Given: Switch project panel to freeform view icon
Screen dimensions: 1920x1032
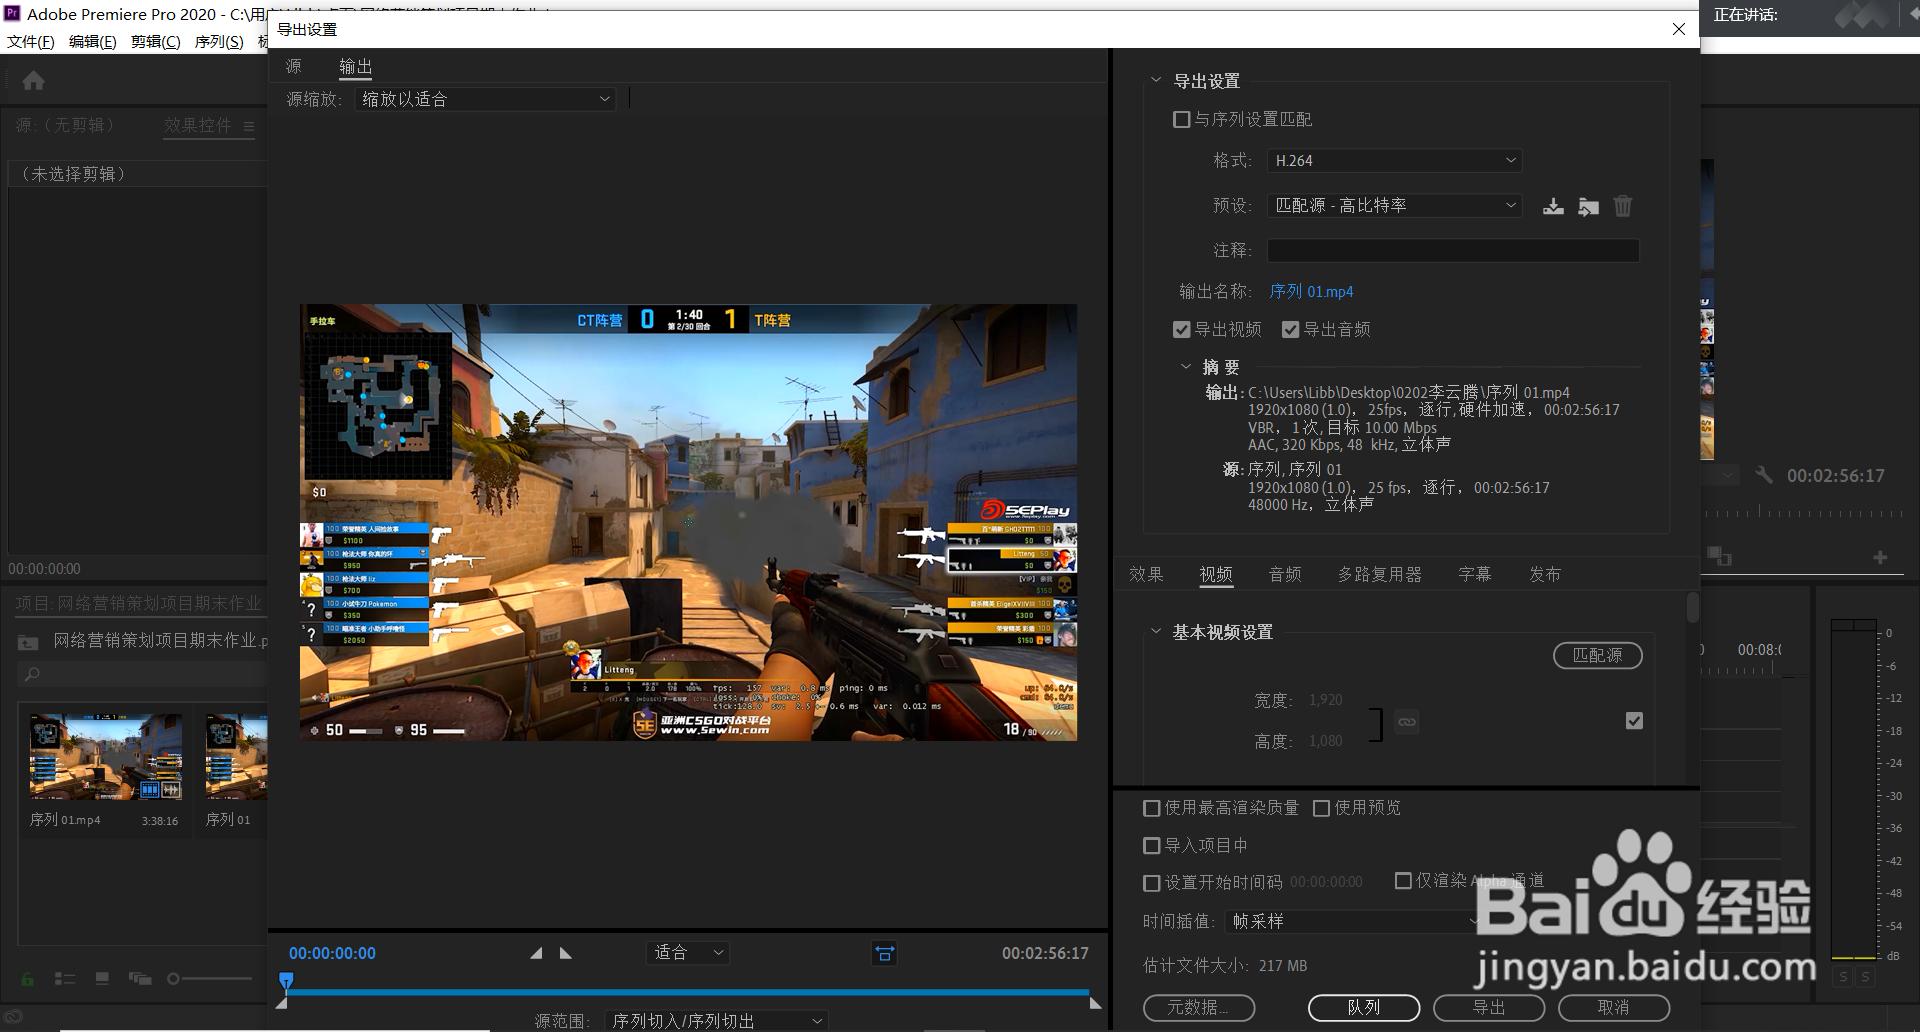Looking at the screenshot, I should pyautogui.click(x=140, y=978).
